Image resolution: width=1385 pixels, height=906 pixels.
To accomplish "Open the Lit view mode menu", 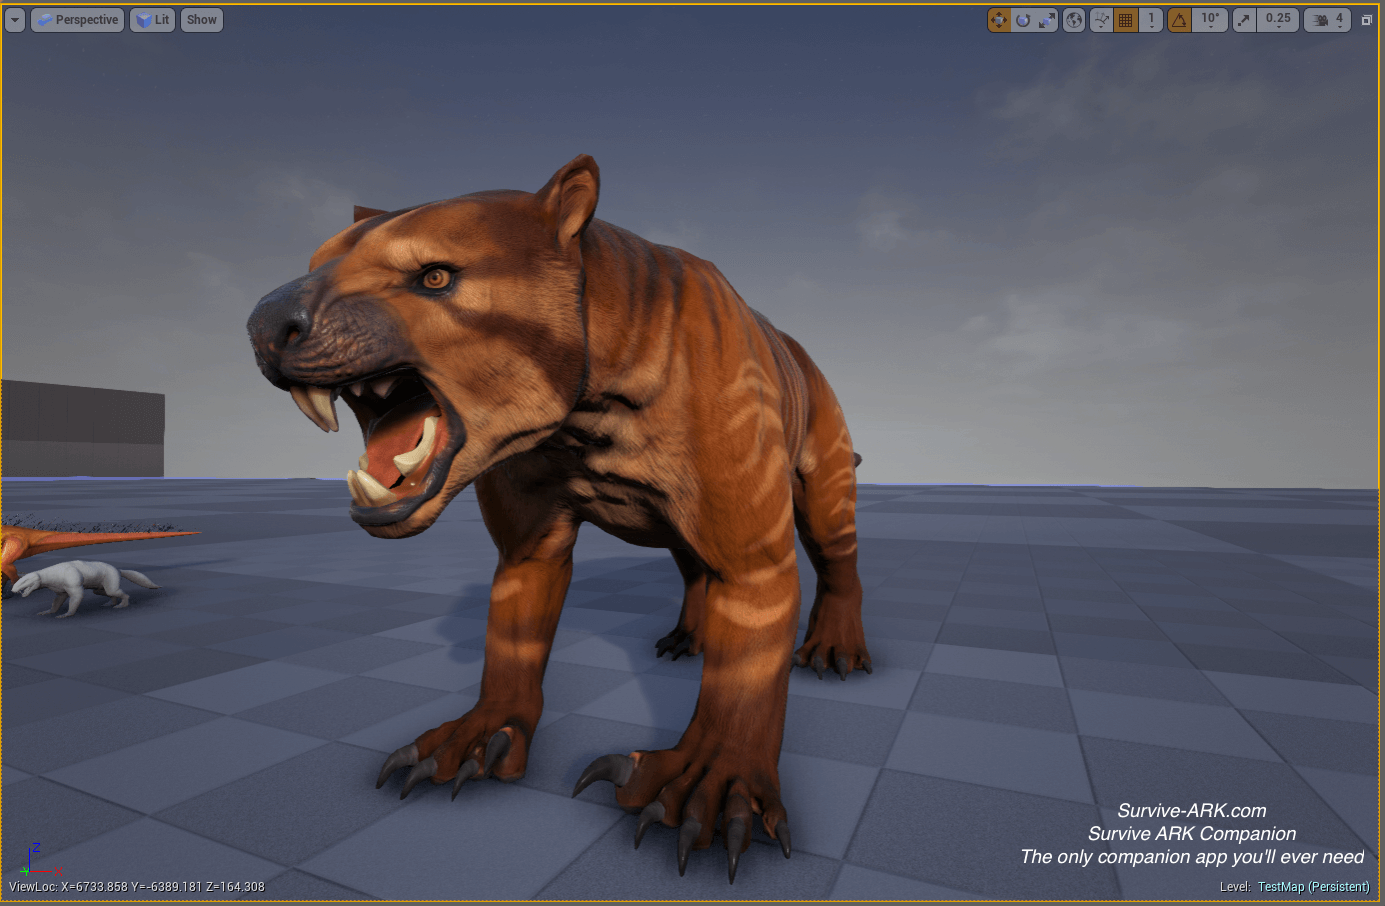I will [x=153, y=20].
